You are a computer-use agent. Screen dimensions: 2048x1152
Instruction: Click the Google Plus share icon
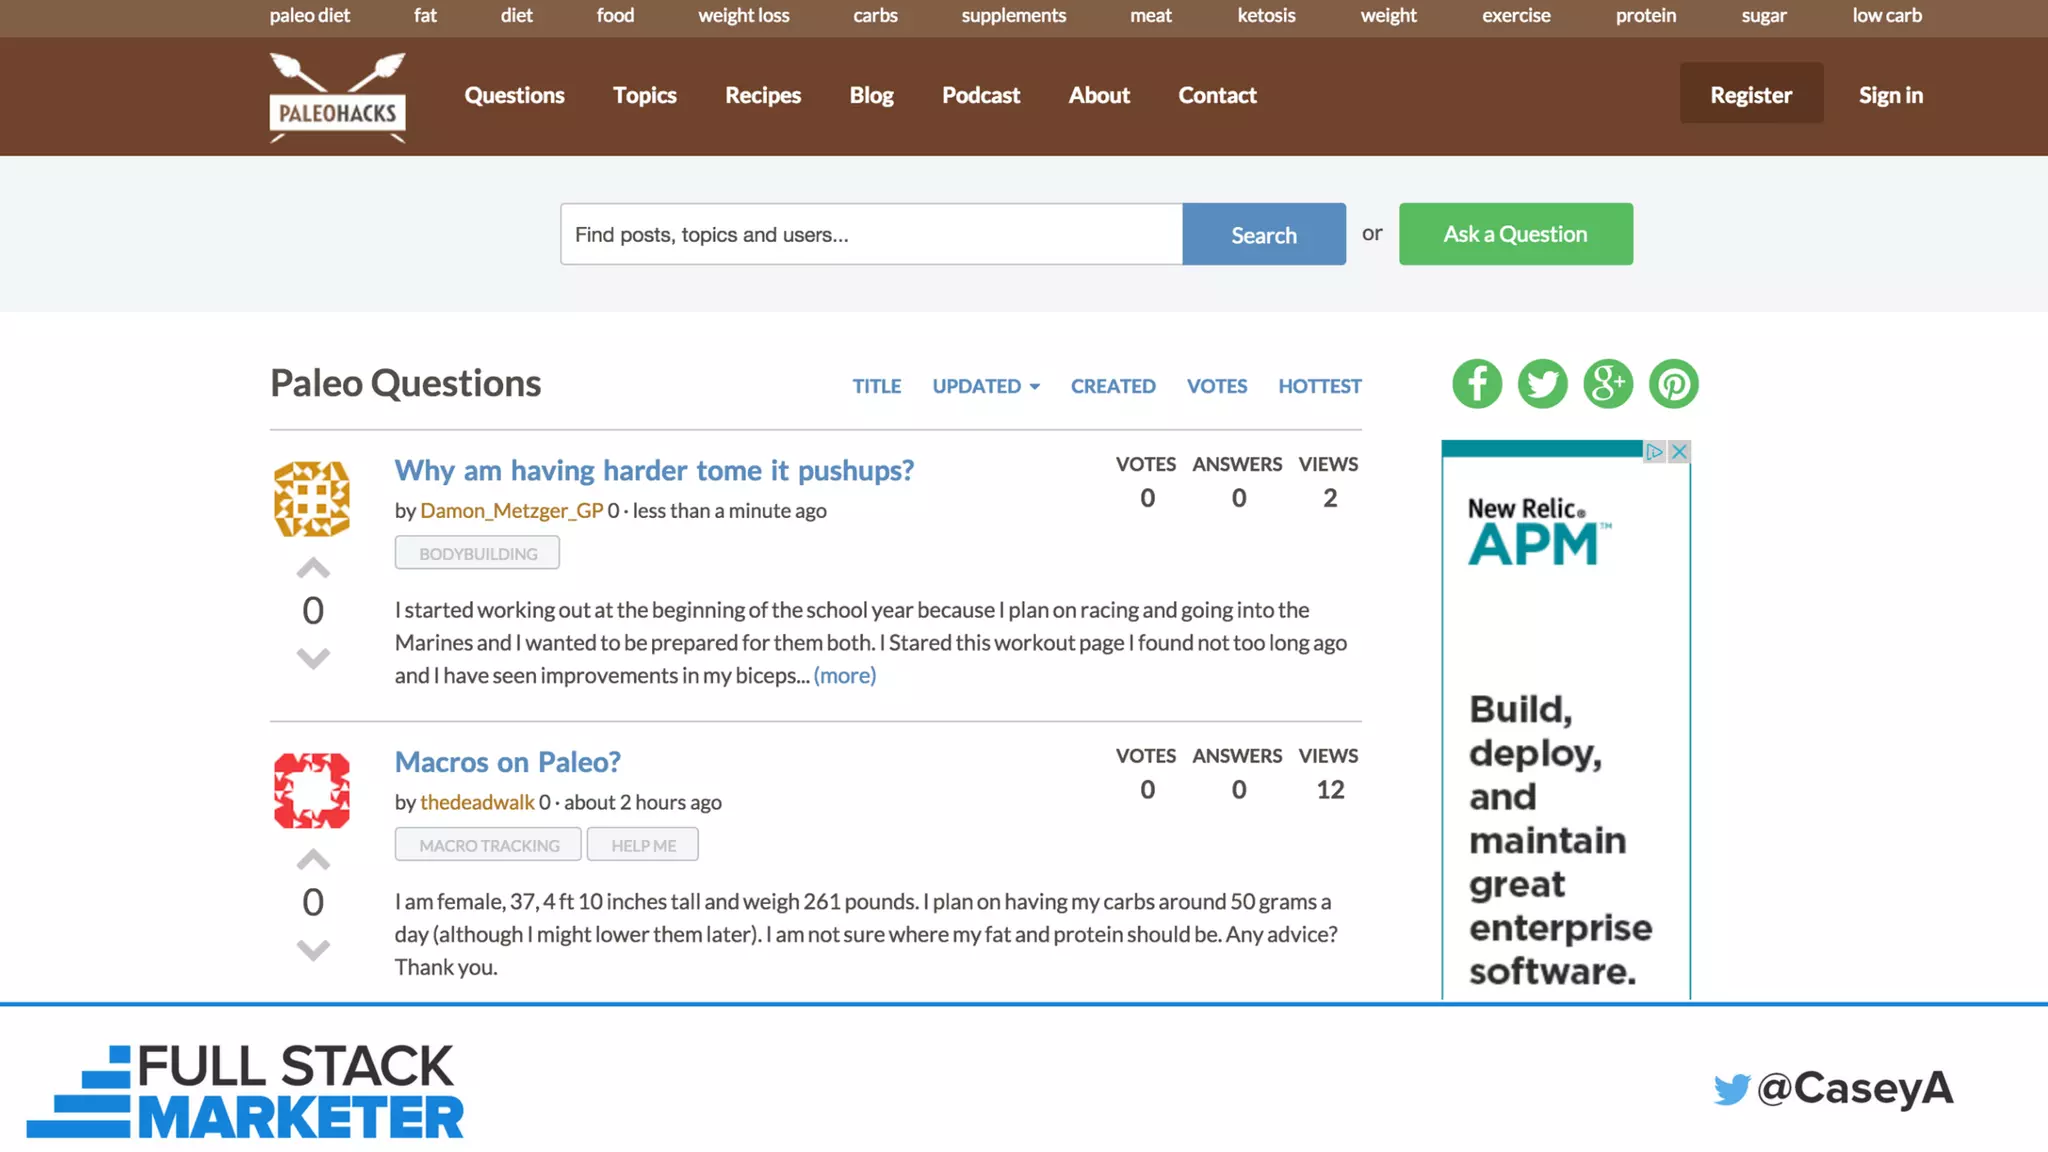[x=1608, y=384]
